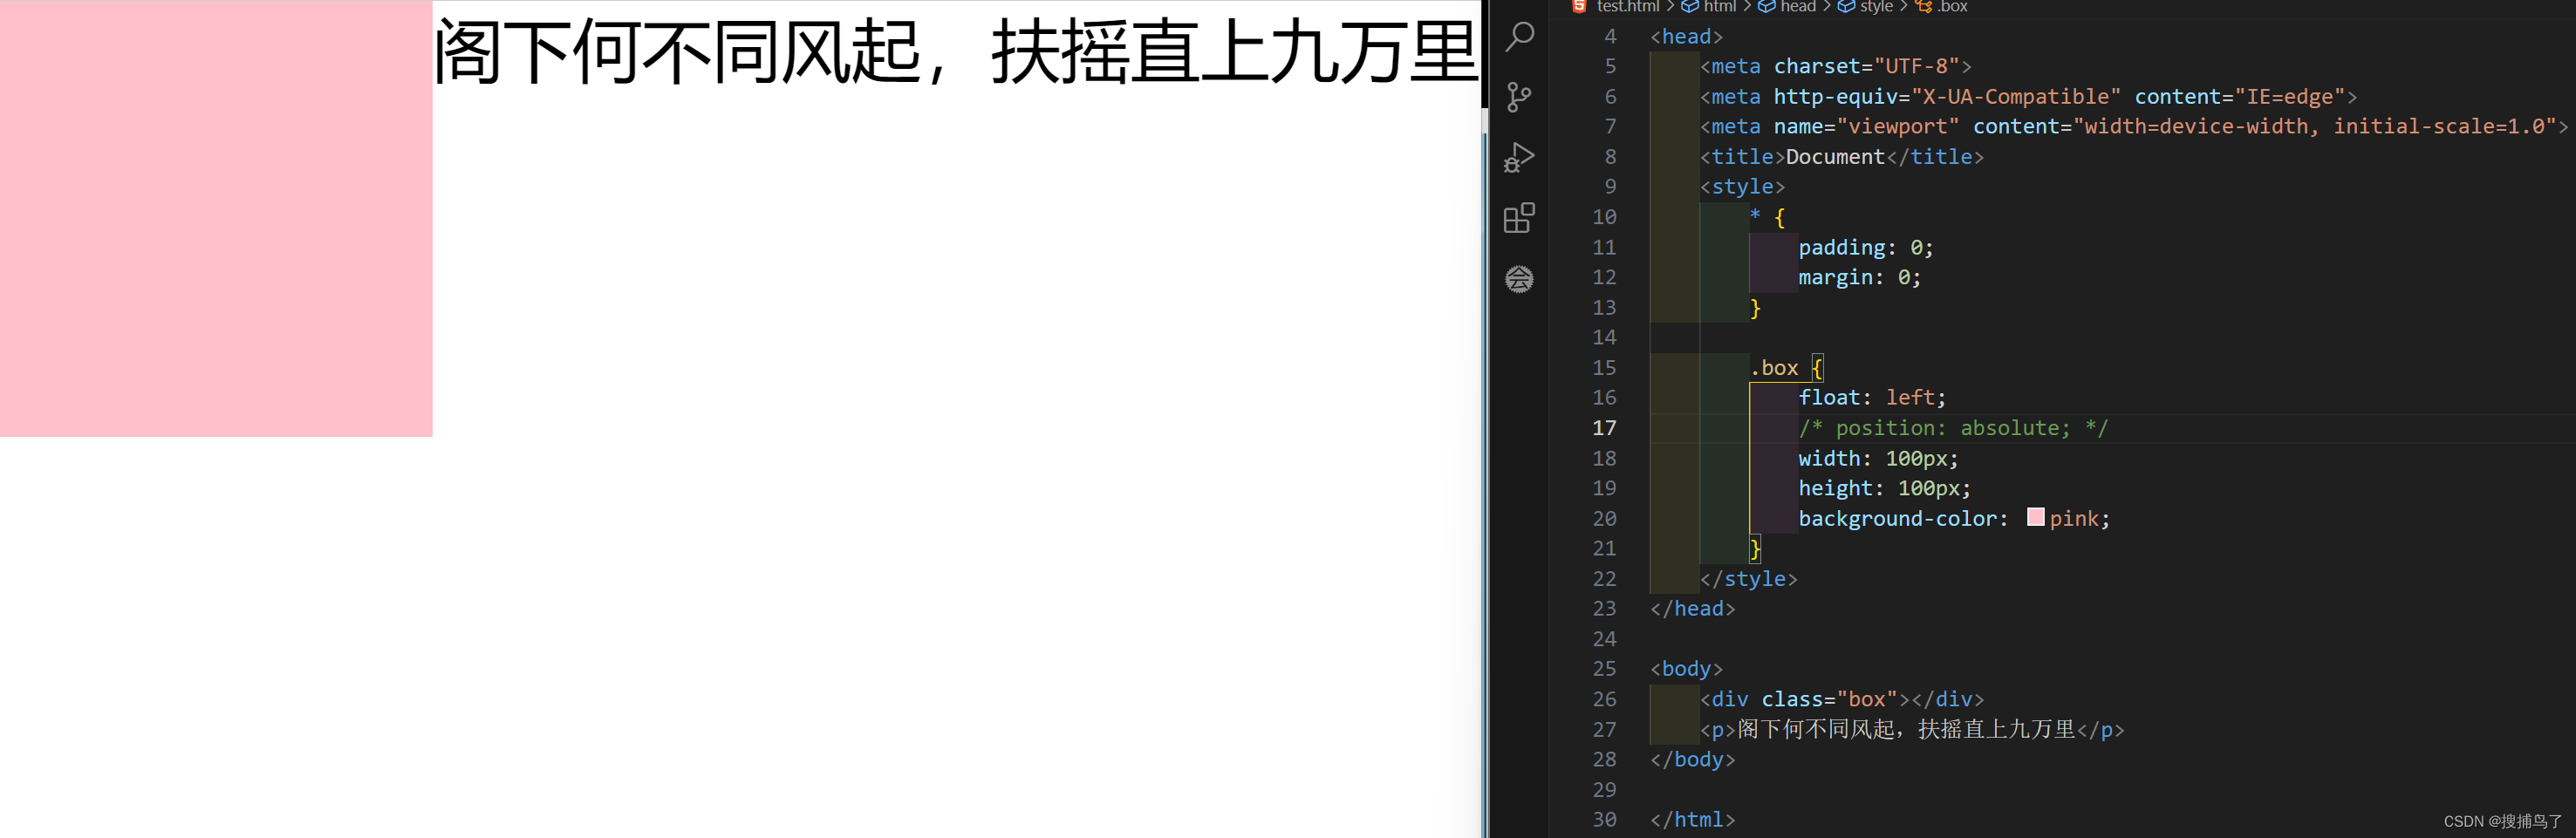Click line number 26 in the gutter
Image resolution: width=2576 pixels, height=838 pixels.
coord(1604,699)
